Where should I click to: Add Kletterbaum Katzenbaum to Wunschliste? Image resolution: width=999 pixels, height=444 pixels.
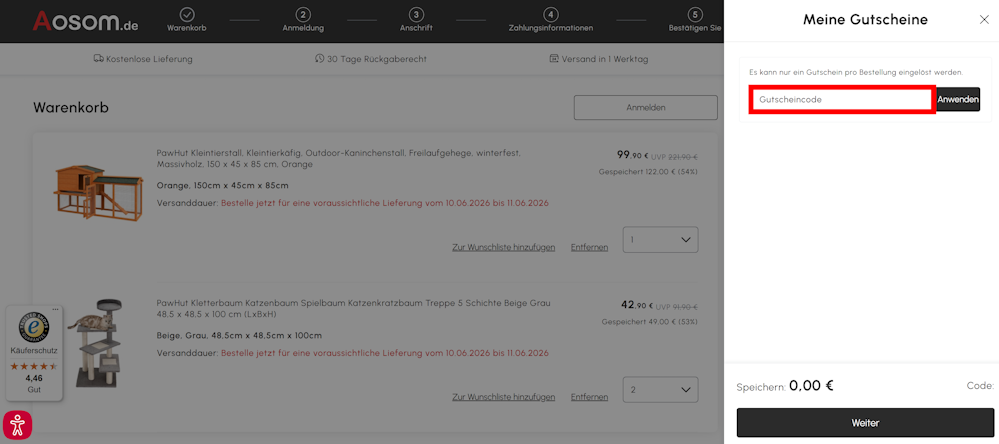[503, 397]
